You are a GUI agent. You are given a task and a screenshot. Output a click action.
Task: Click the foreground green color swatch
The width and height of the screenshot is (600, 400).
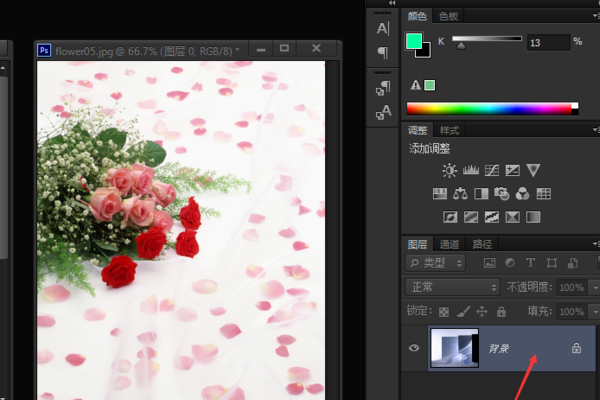tap(414, 41)
